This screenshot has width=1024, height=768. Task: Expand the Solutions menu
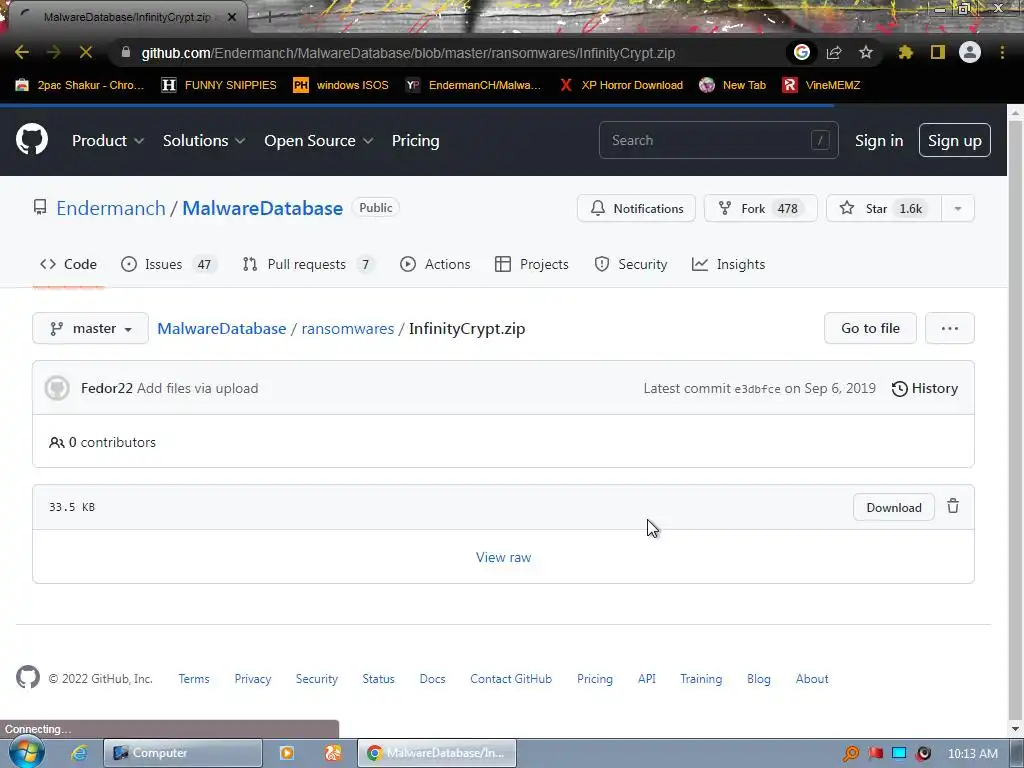pyautogui.click(x=204, y=140)
